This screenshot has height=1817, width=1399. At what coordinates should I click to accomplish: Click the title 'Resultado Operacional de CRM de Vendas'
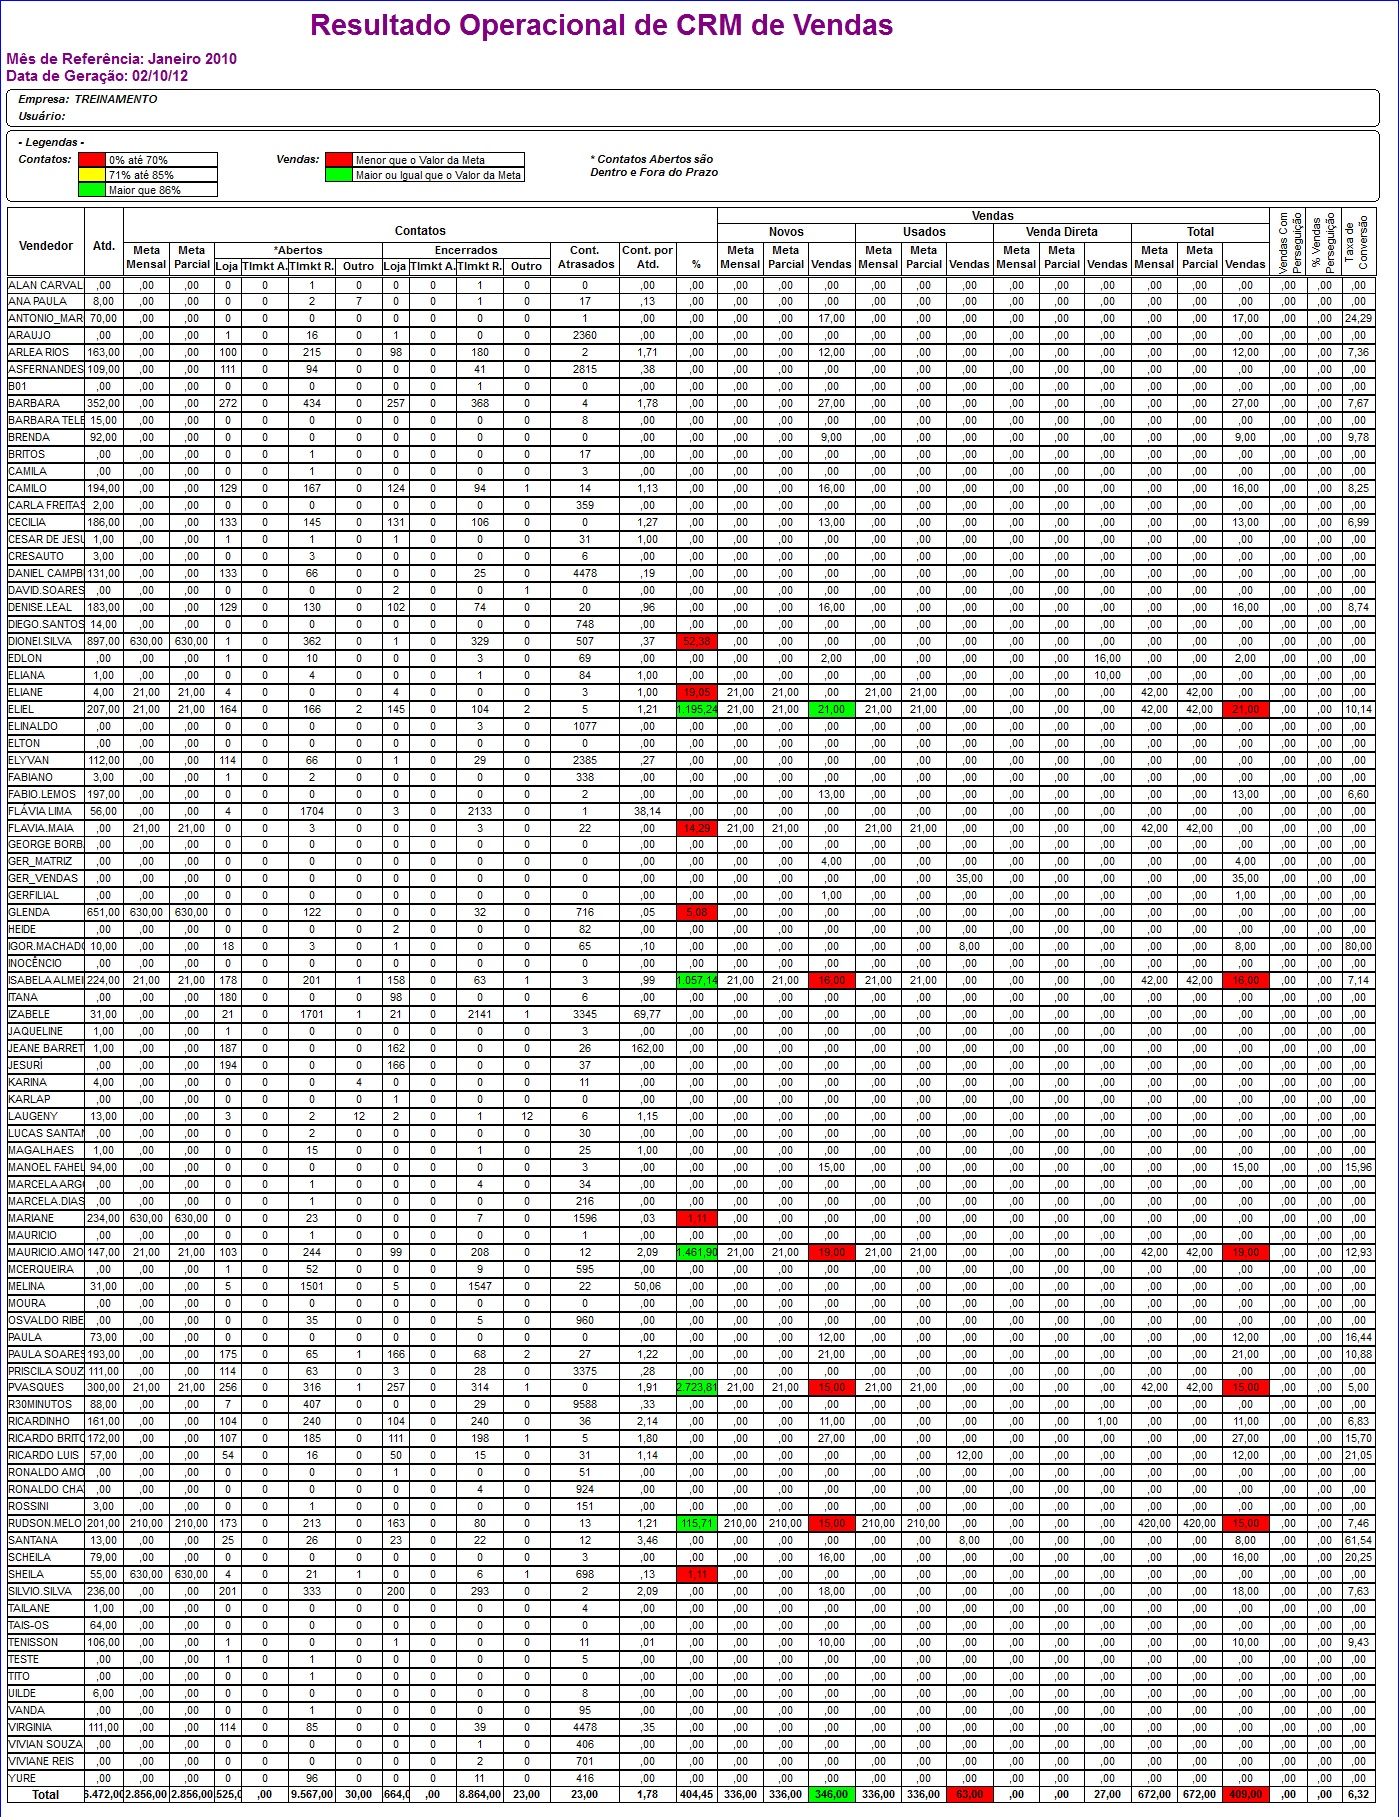point(602,25)
